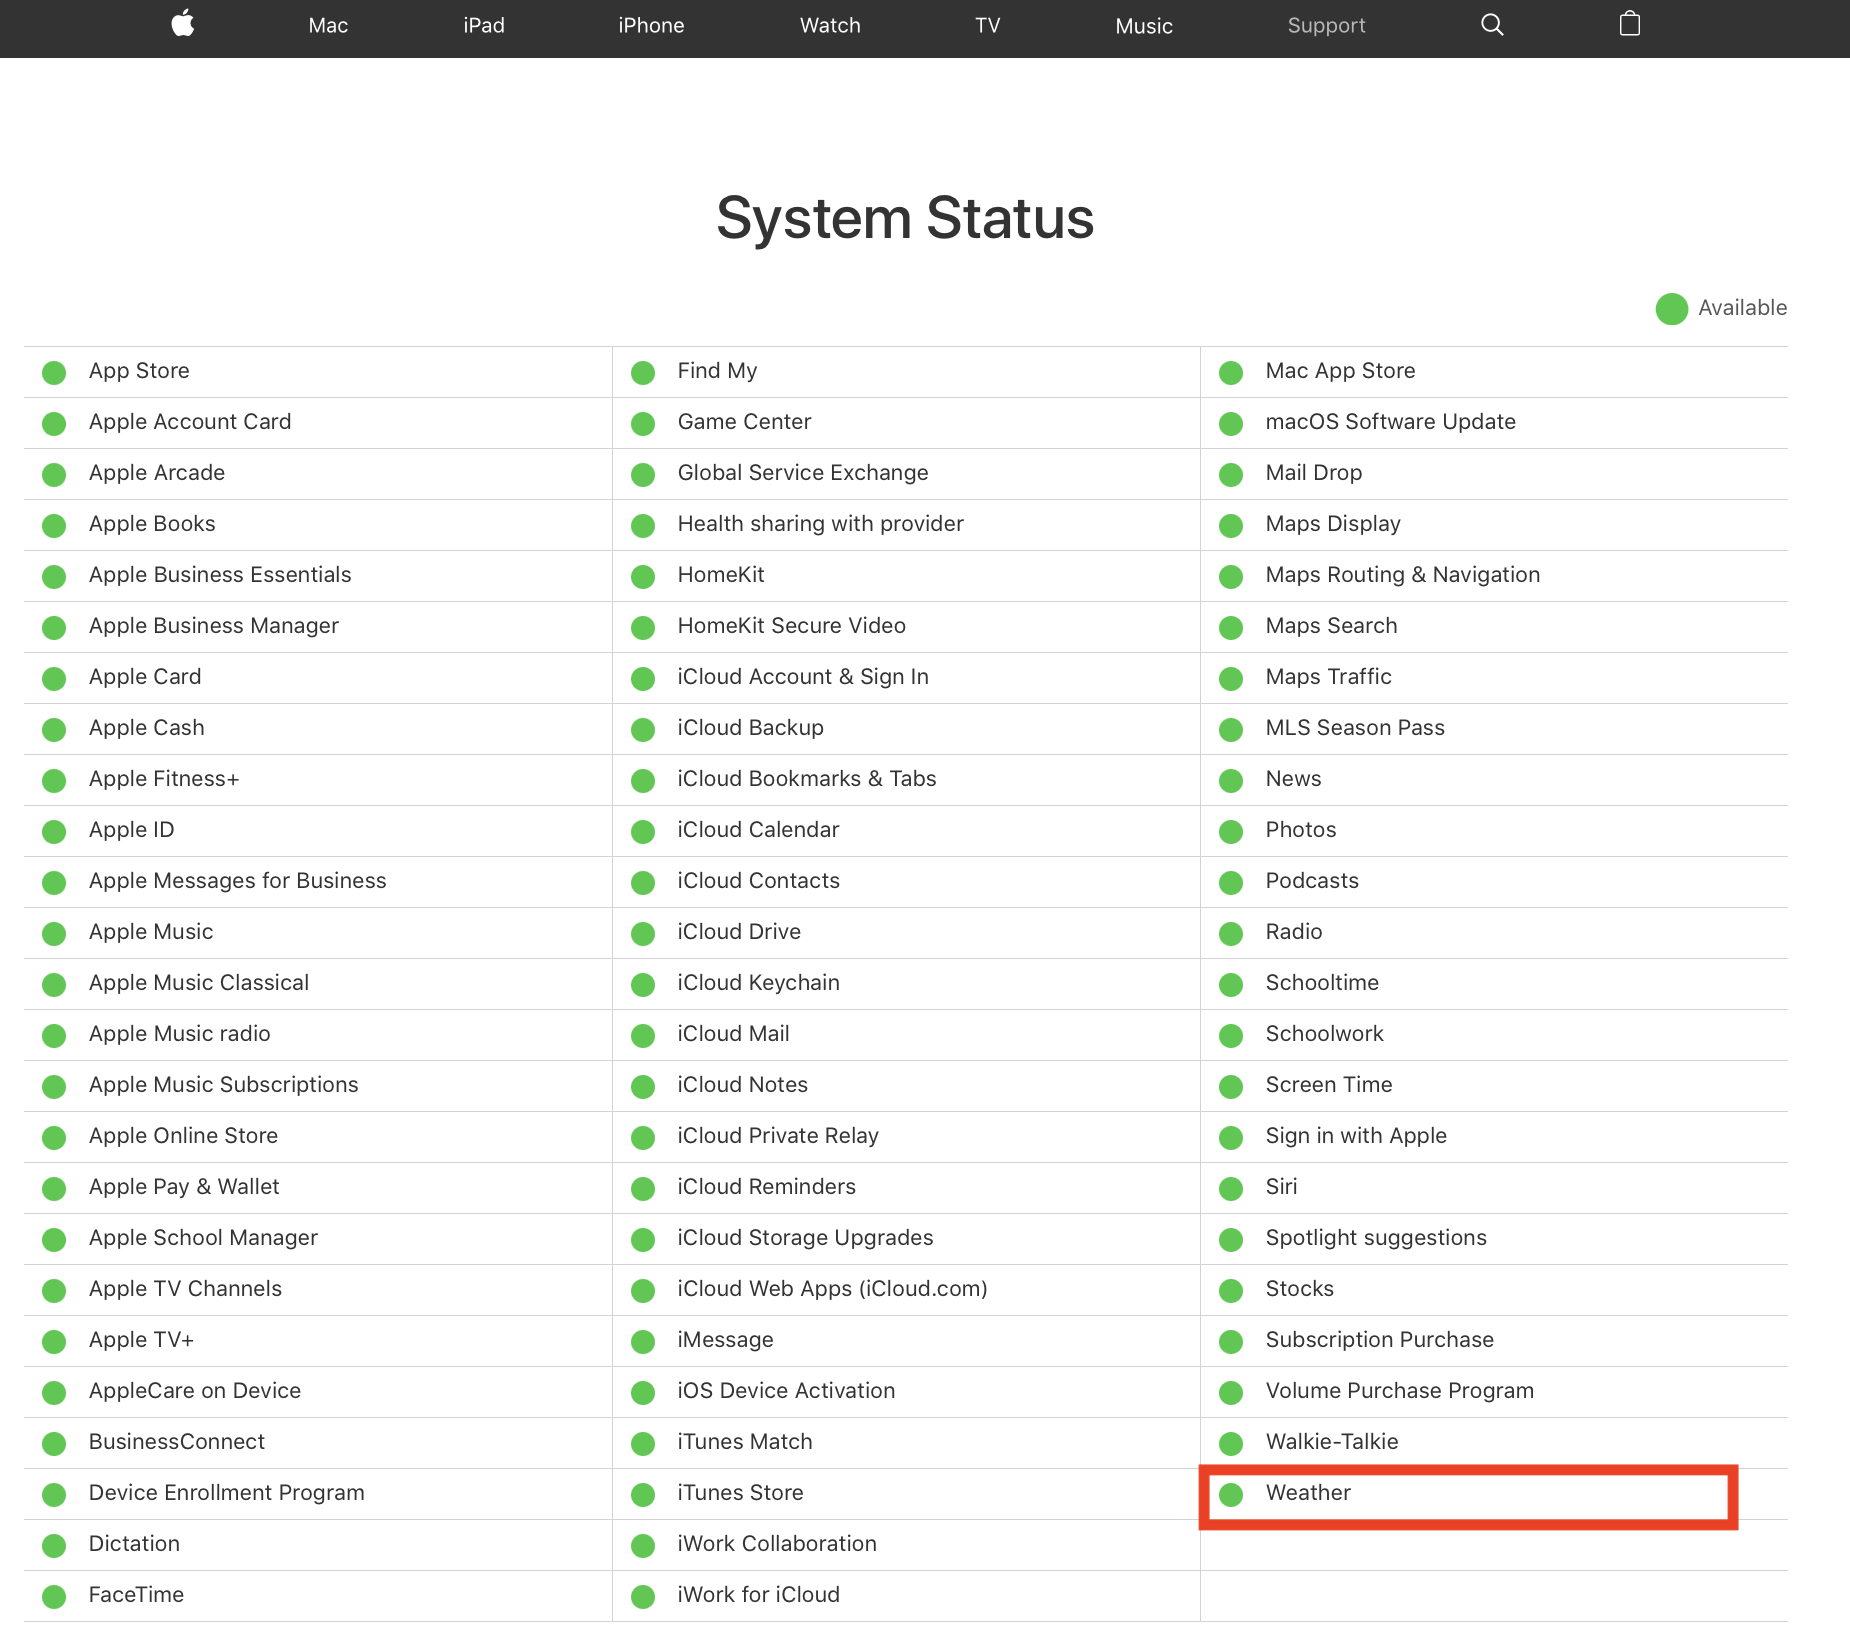Open the TV navigation item
1850x1650 pixels.
click(x=988, y=26)
